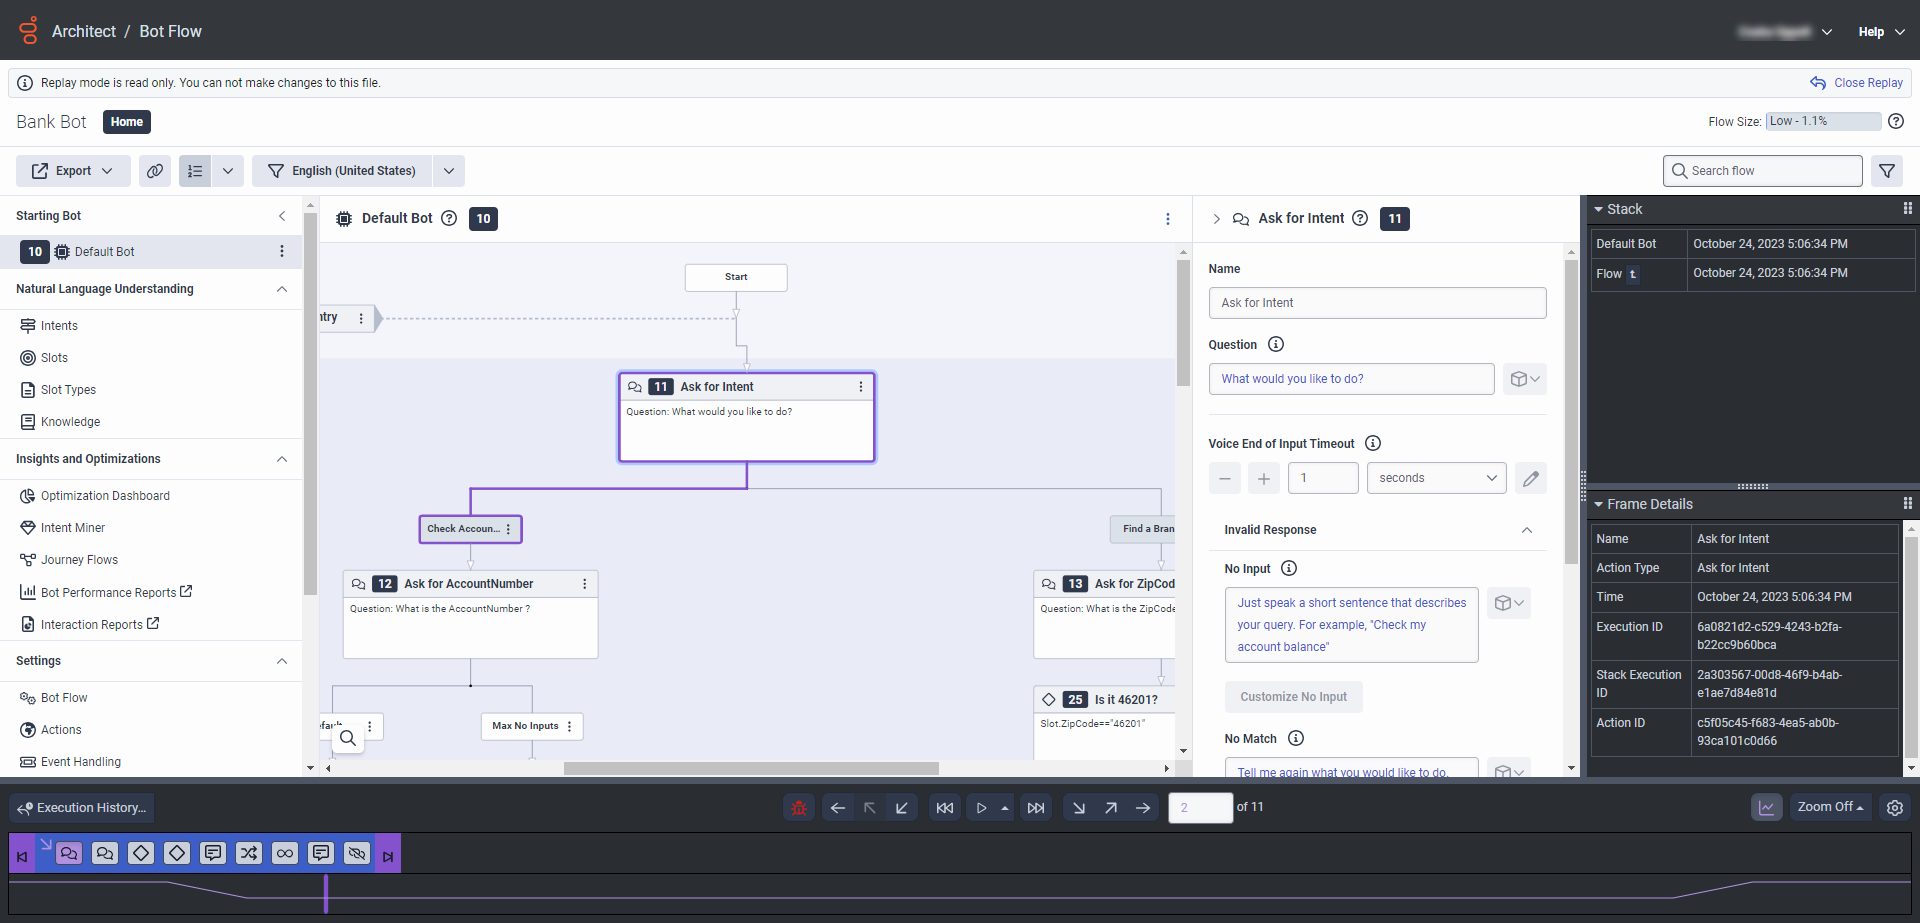Screen dimensions: 1920x923
Task: Click the shuffle step in execution timeline
Action: 249,853
